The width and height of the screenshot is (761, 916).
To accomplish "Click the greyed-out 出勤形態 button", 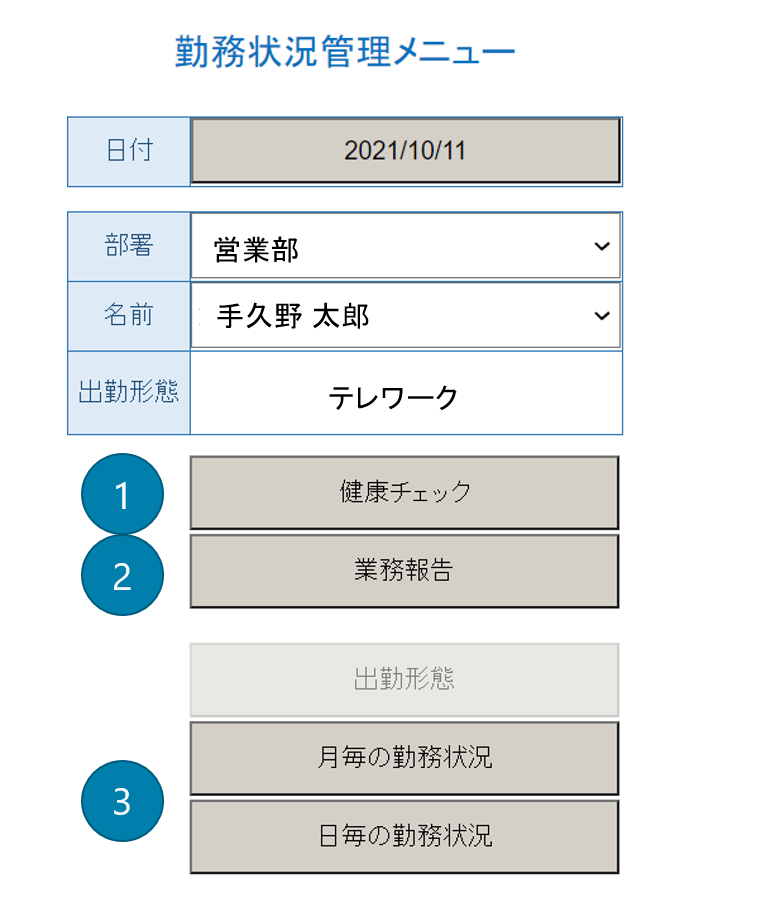I will [404, 679].
